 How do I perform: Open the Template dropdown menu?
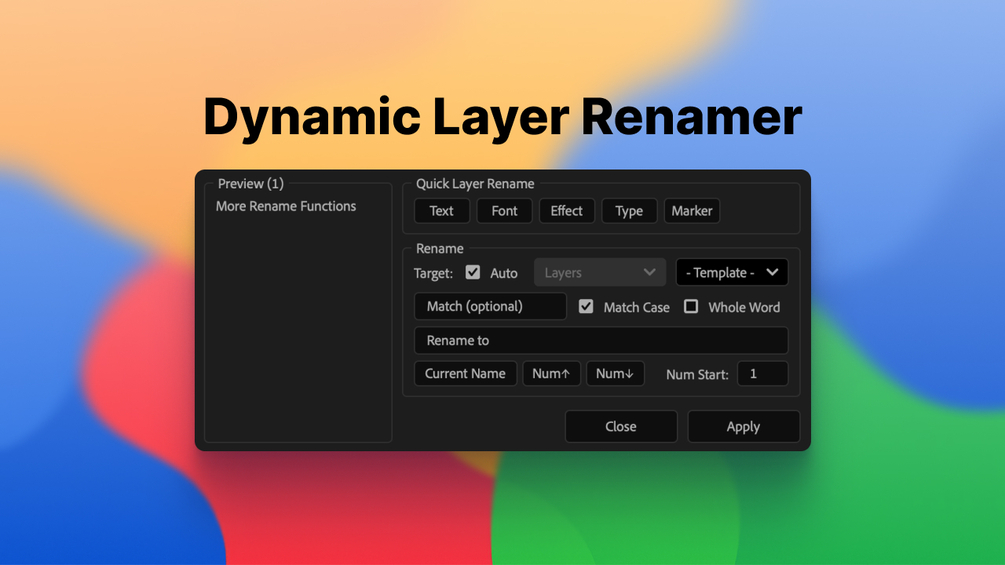tap(732, 272)
